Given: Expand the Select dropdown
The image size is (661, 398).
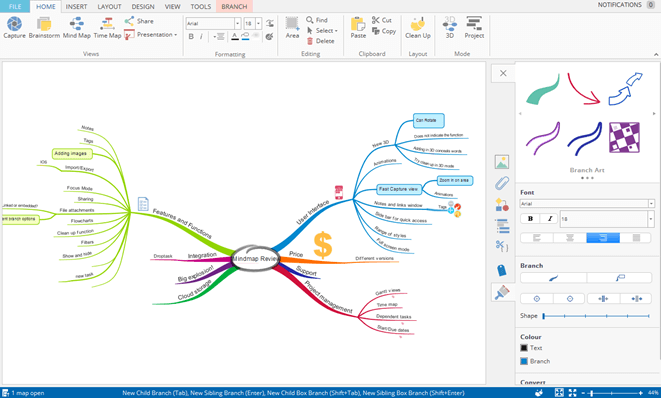Looking at the screenshot, I should (336, 31).
